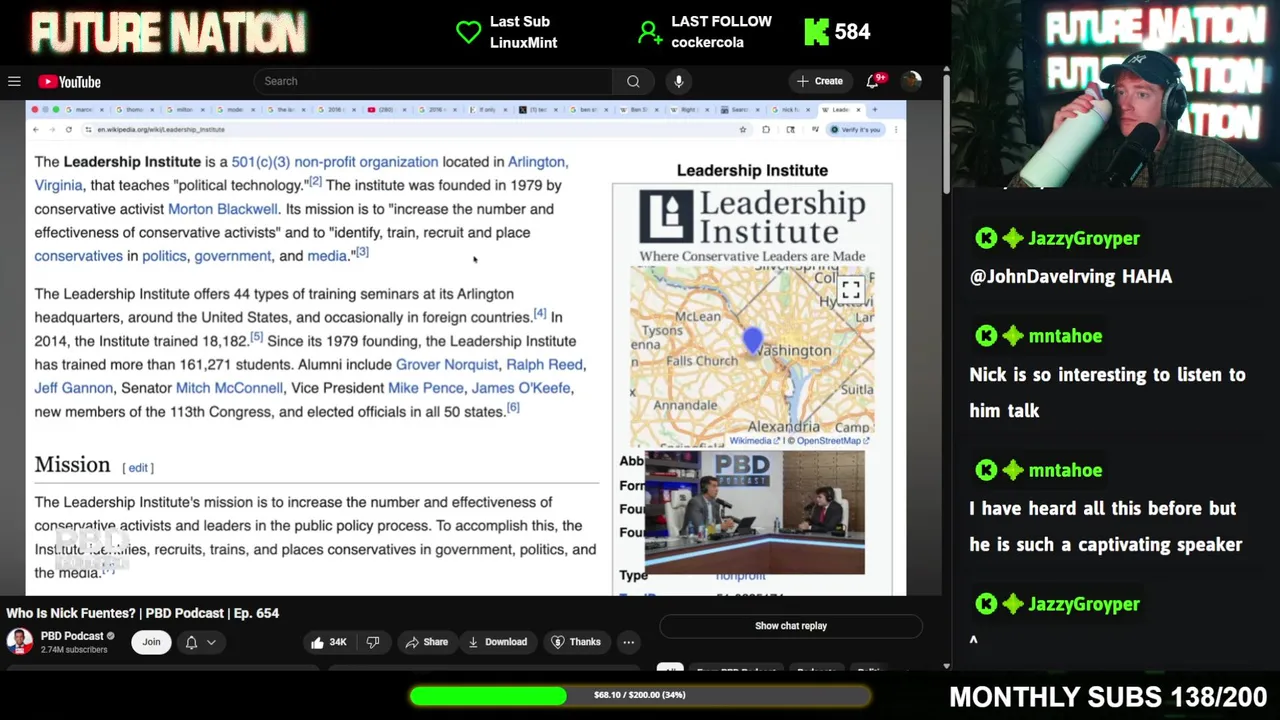Like the video with 34K likes
1280x720 pixels.
[x=327, y=642]
